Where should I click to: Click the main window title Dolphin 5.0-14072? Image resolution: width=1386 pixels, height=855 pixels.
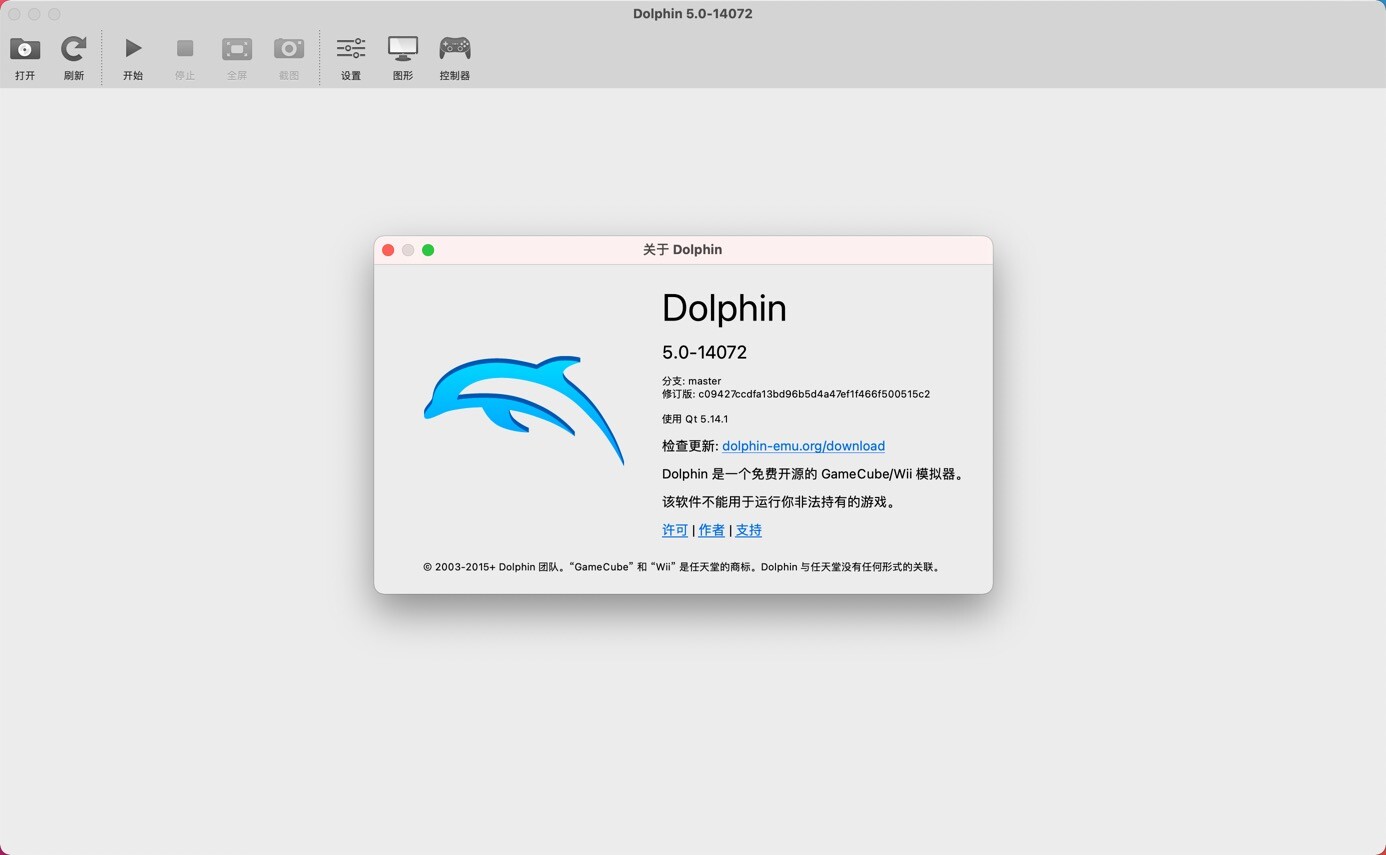click(693, 13)
